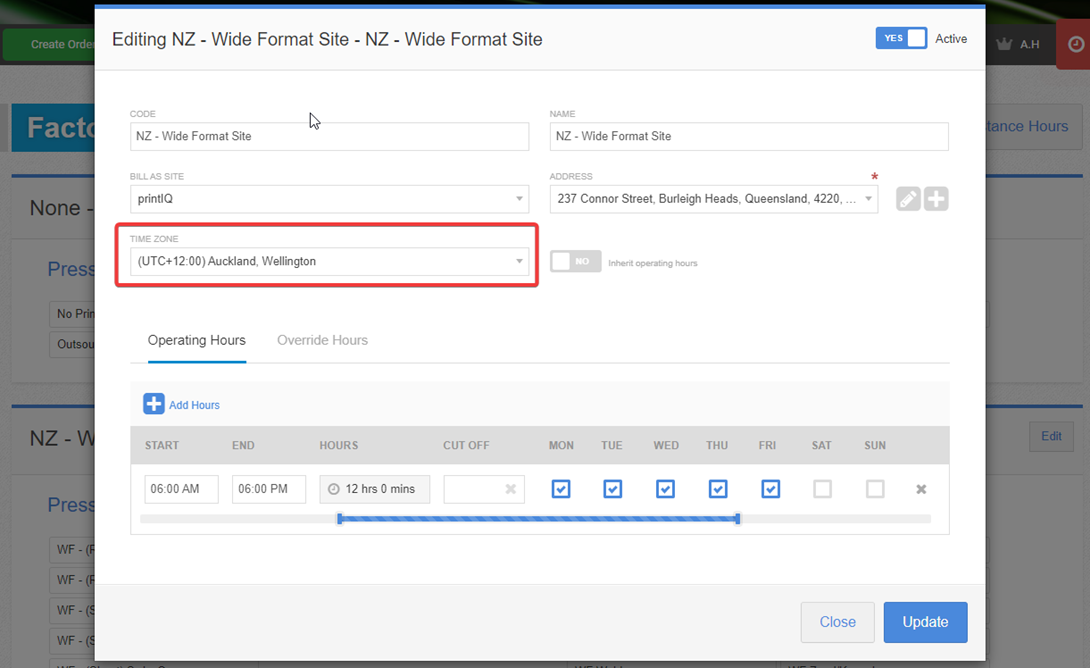Click the HOURS column header

point(339,445)
